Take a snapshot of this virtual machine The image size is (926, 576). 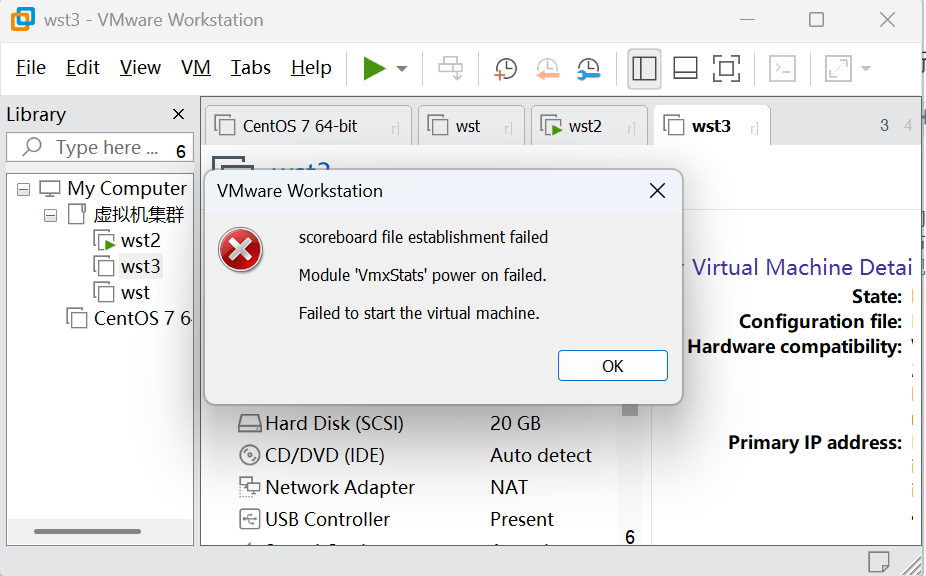505,69
